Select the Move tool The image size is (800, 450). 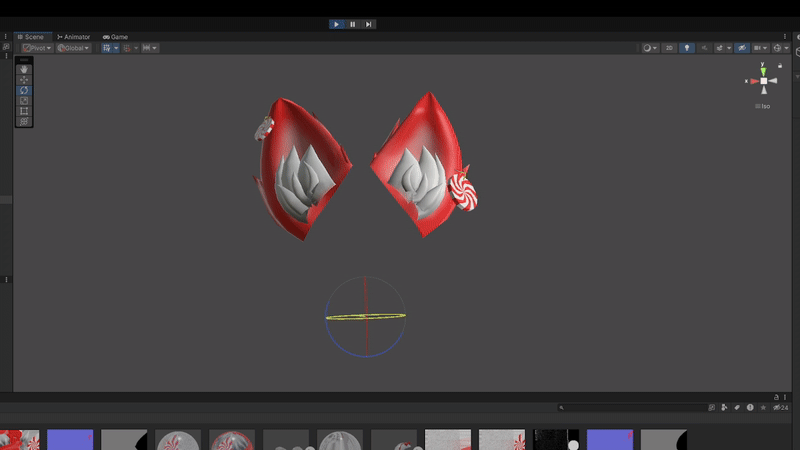coord(25,80)
